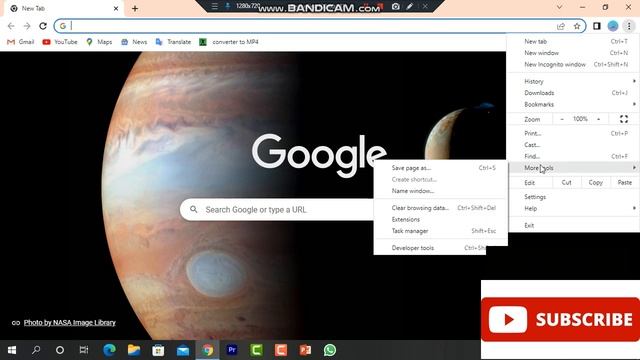640x360 pixels.
Task: Click the browser back arrow
Action: pos(11,26)
